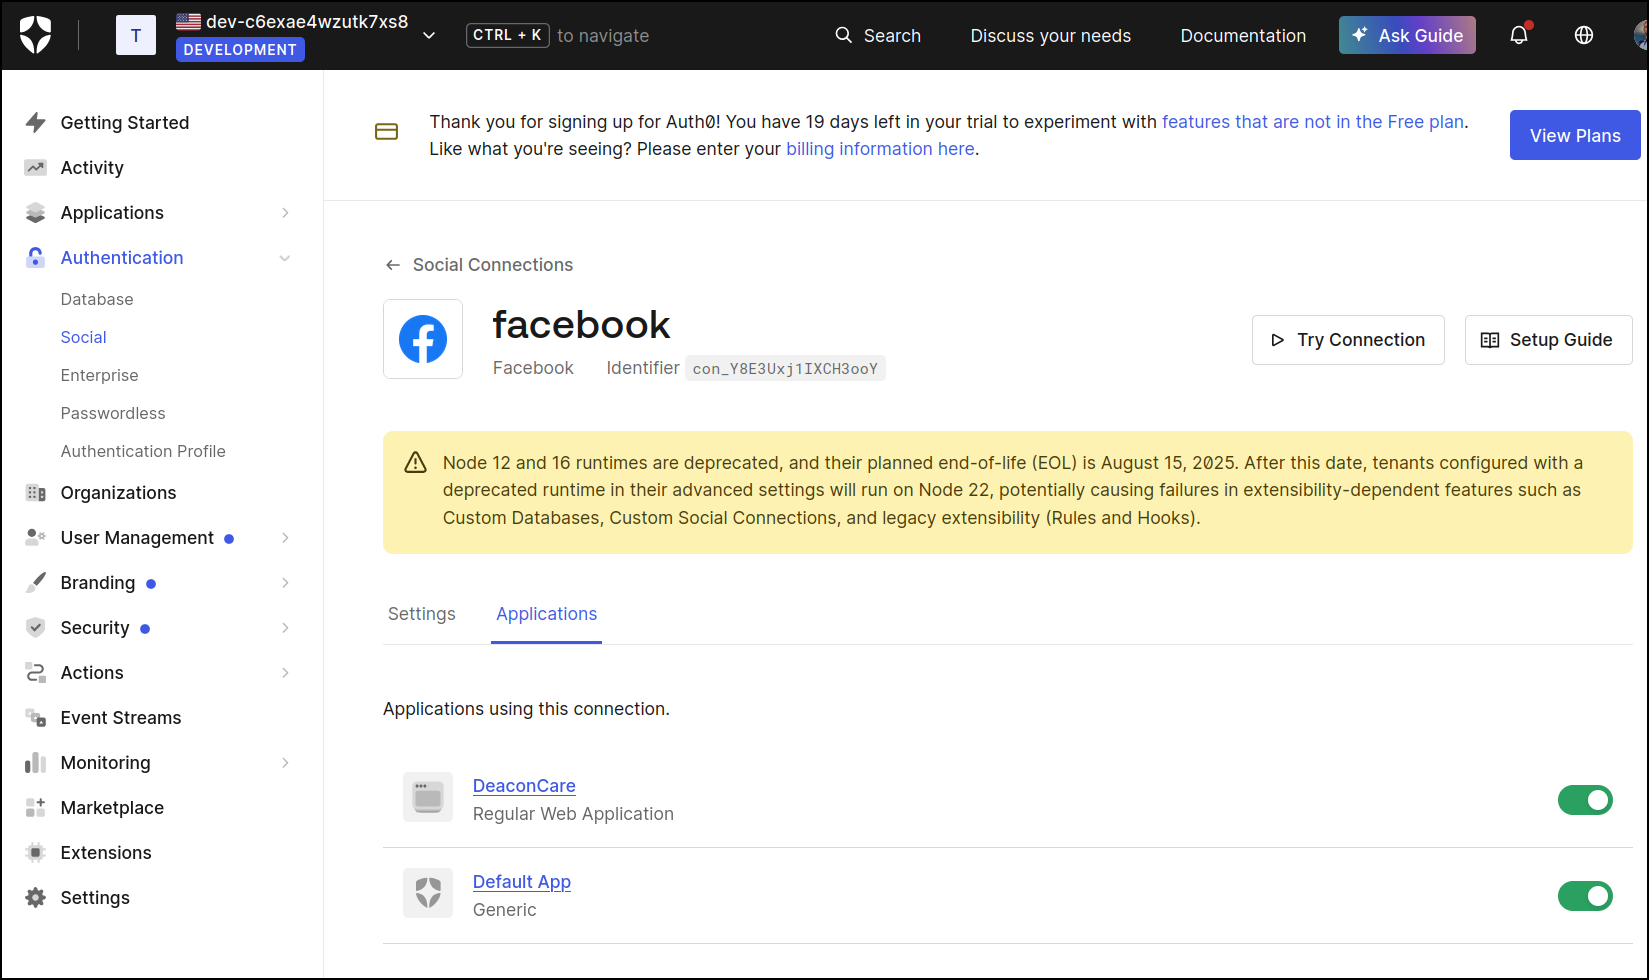Toggle connection for DeaconCare
This screenshot has height=980, width=1649.
point(1585,800)
